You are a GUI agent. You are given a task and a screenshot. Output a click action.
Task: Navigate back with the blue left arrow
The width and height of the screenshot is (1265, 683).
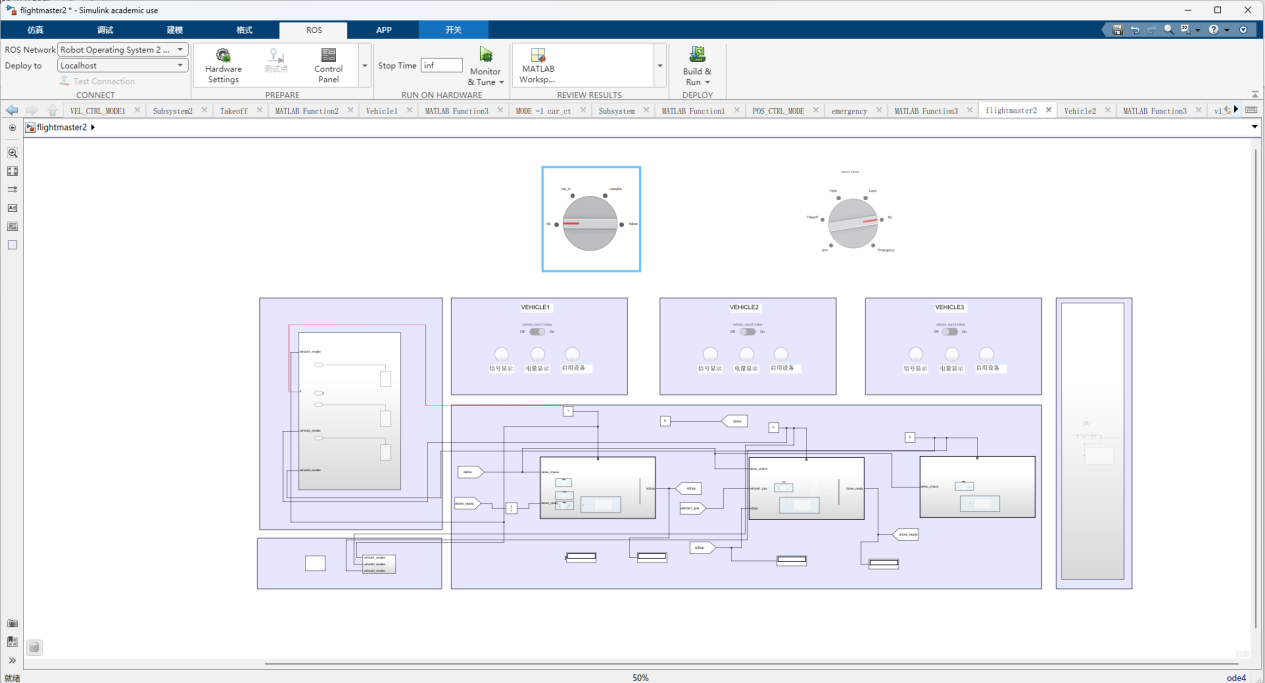click(x=12, y=110)
